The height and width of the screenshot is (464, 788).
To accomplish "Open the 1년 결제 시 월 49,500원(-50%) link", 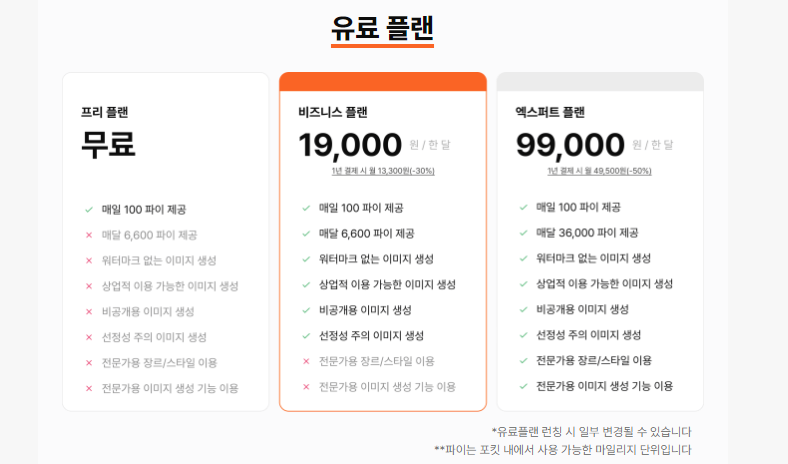I will 600,171.
